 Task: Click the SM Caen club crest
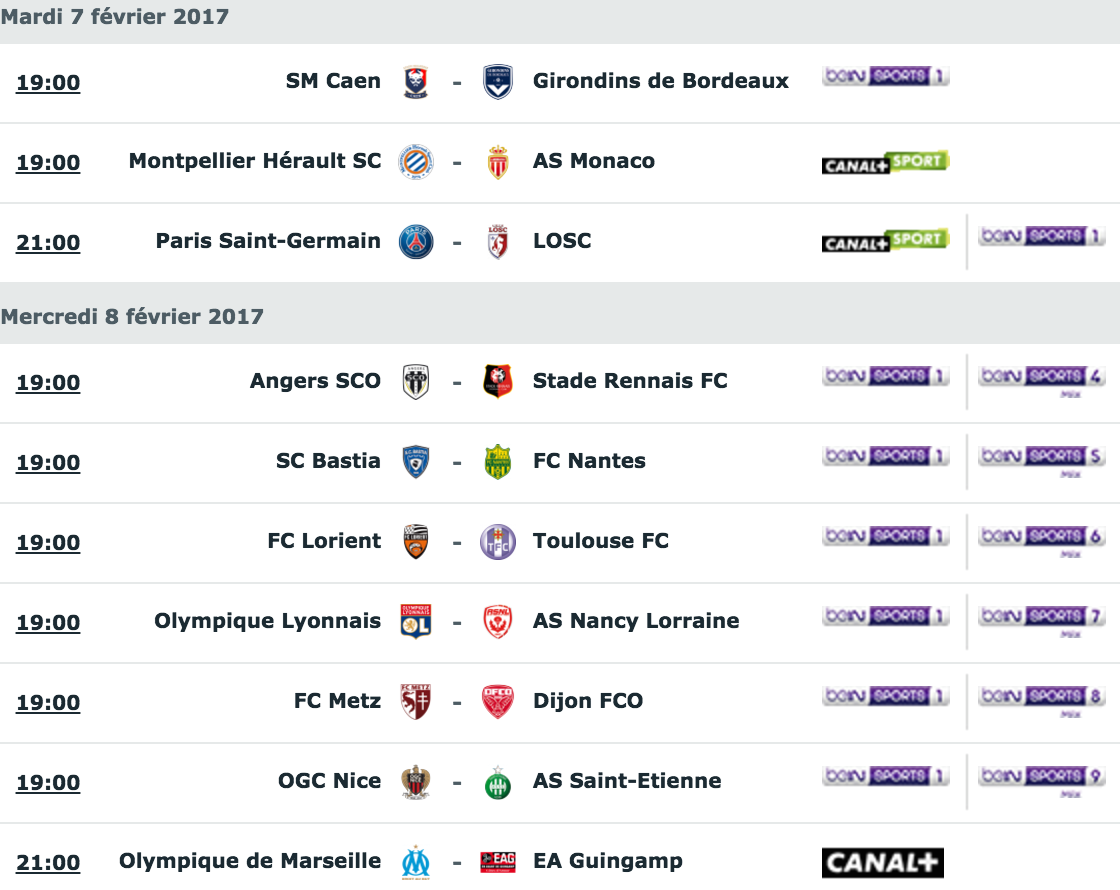(x=416, y=82)
